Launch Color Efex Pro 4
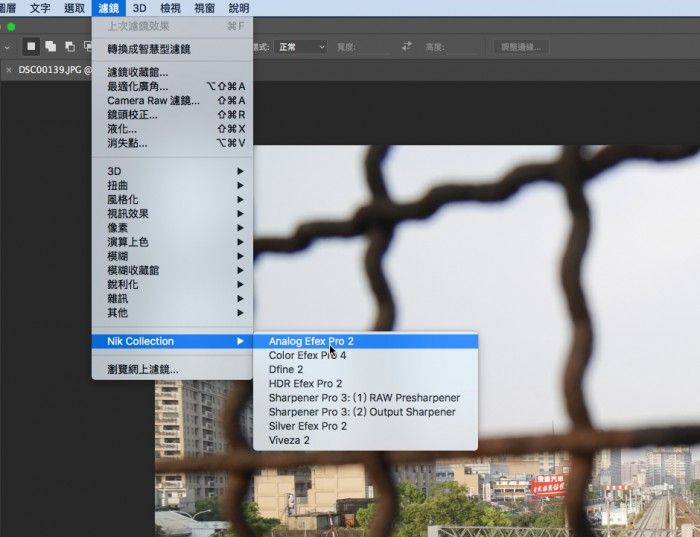The width and height of the screenshot is (700, 537). (365, 355)
